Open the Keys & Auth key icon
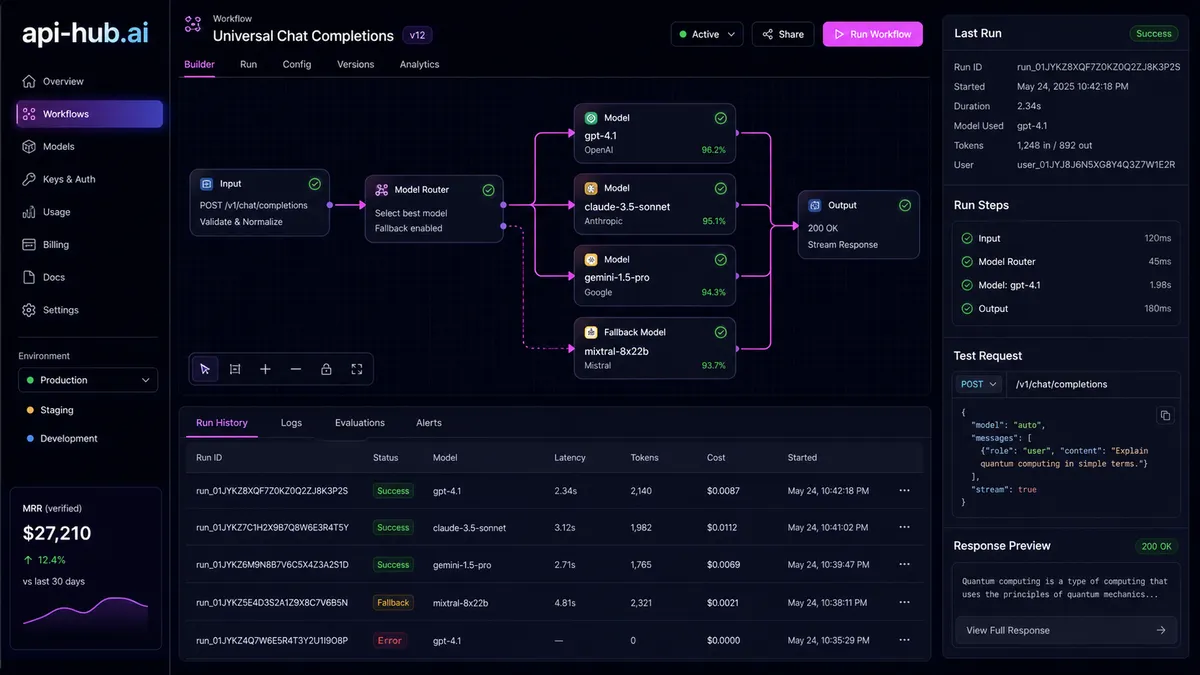 click(x=29, y=179)
